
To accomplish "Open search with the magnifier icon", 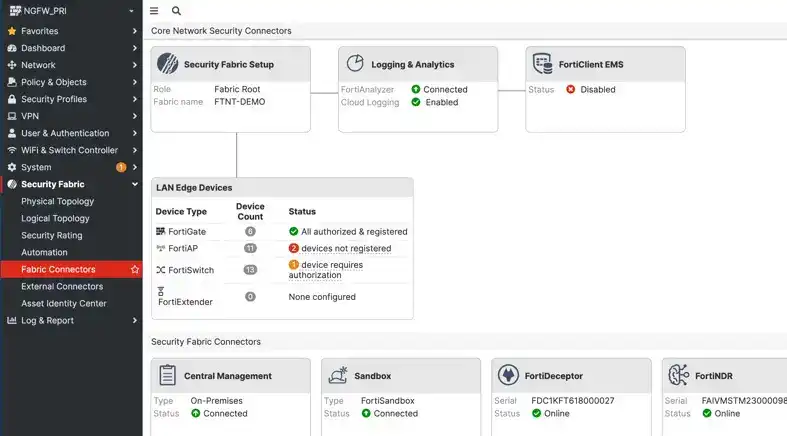I will coord(177,11).
